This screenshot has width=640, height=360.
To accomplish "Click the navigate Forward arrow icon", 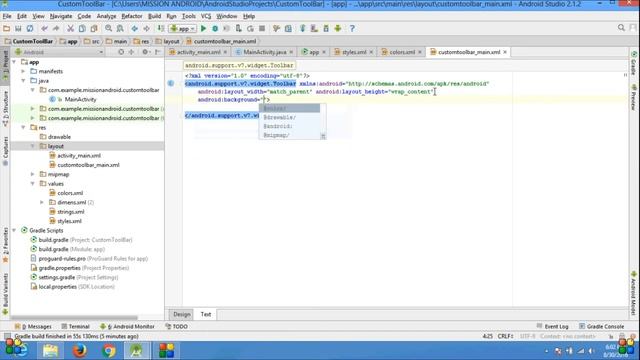I will pos(146,29).
